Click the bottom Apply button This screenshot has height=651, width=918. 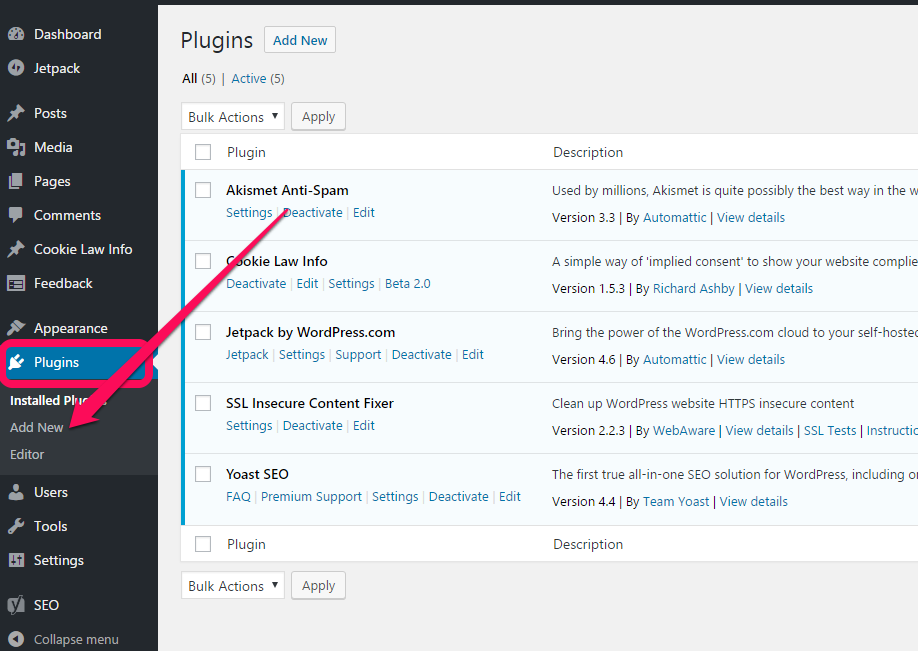(x=318, y=585)
